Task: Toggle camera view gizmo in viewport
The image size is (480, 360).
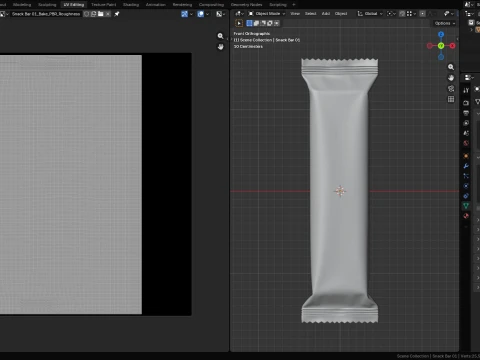Action: (x=451, y=88)
